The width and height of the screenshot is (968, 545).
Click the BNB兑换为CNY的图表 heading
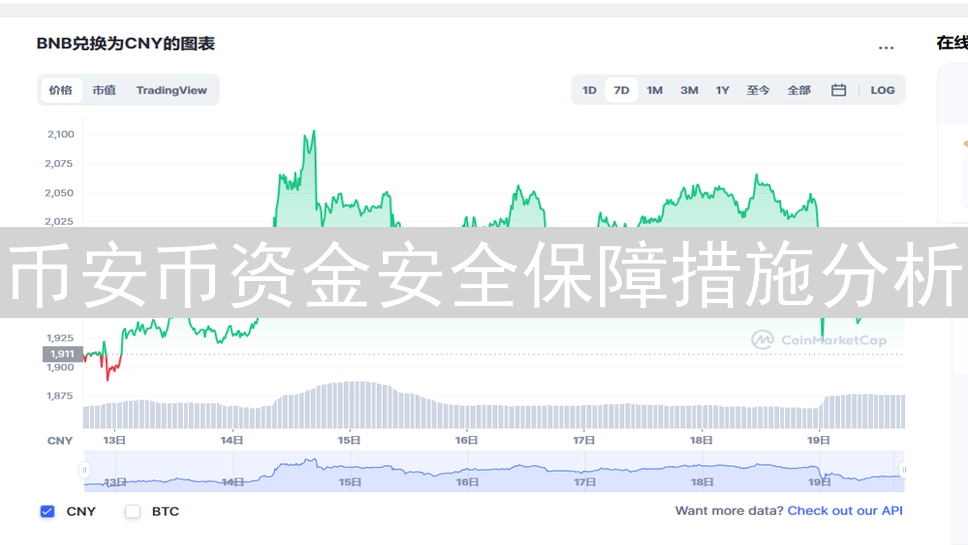[126, 44]
